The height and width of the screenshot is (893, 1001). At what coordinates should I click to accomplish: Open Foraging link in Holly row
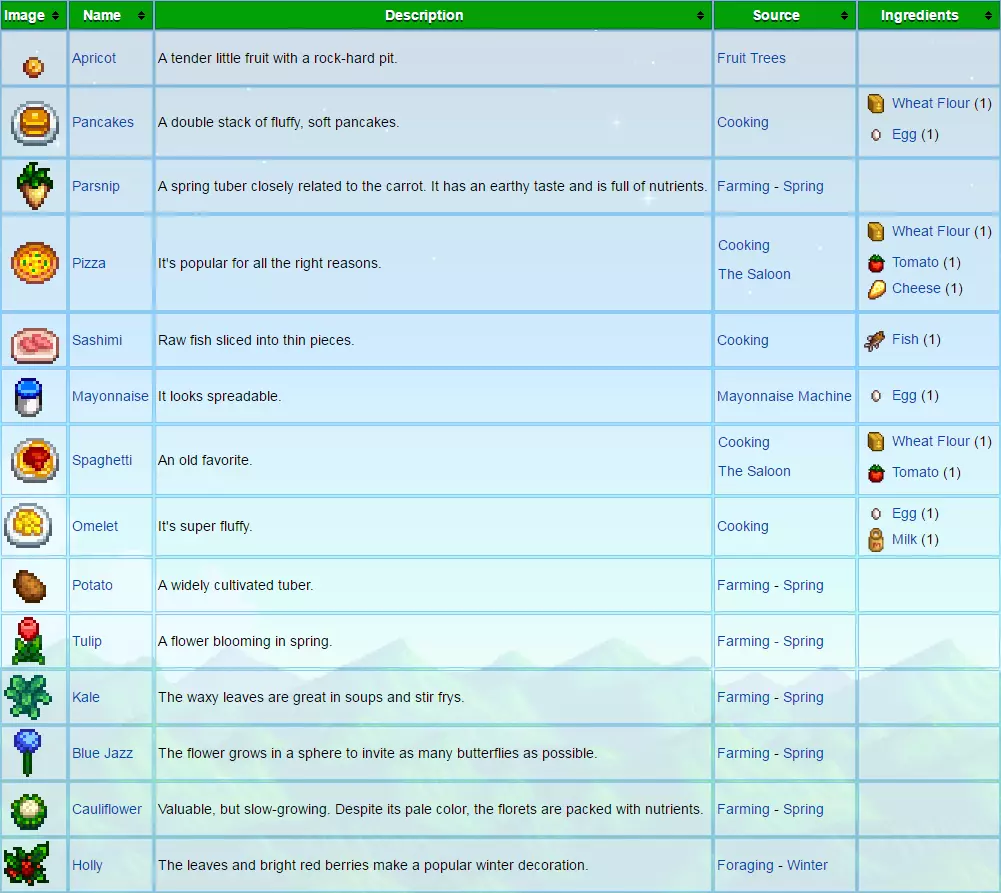pos(745,866)
